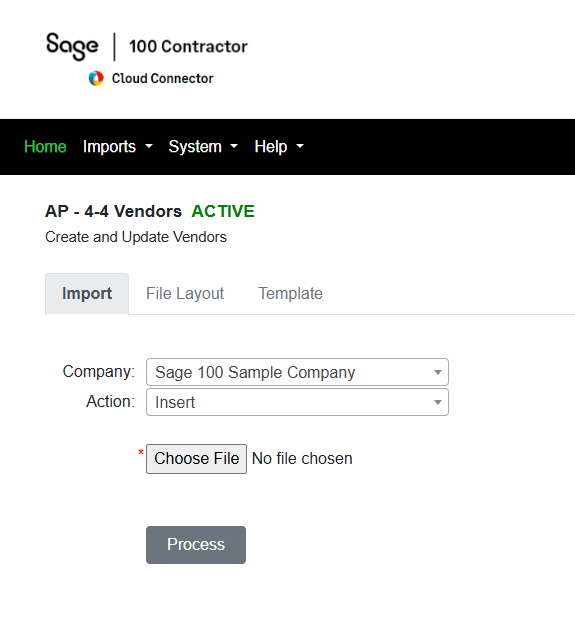Viewport: 575px width, 625px height.
Task: Click the Action dropdown arrow
Action: (x=438, y=403)
